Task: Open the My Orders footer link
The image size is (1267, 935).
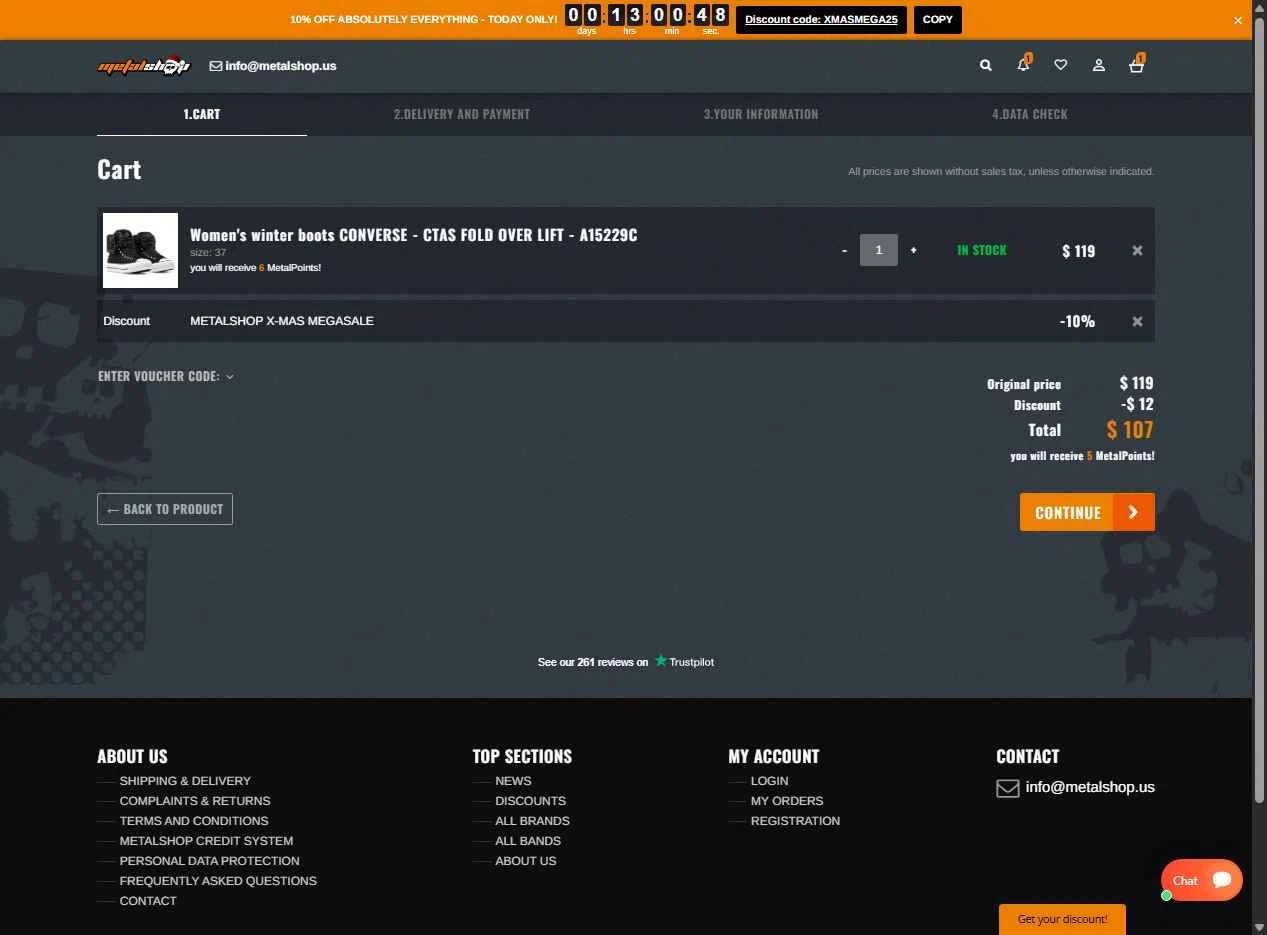Action: pyautogui.click(x=787, y=801)
